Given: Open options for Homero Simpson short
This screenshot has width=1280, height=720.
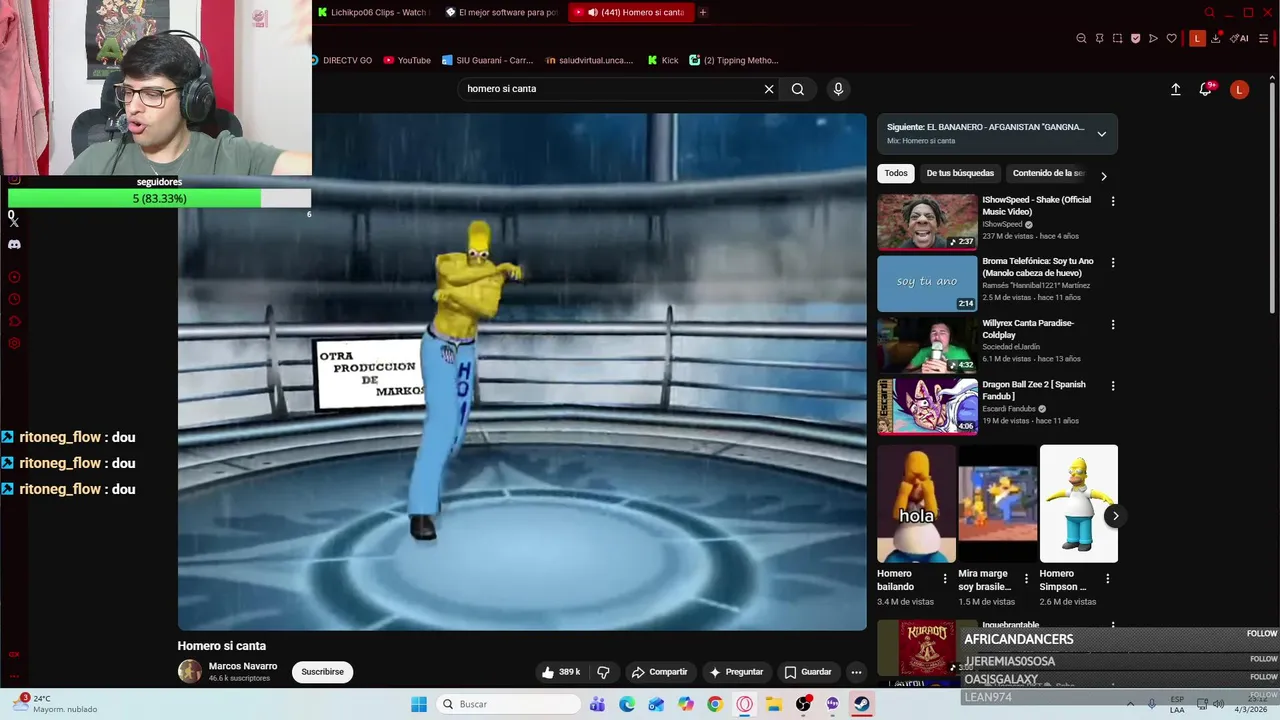Looking at the screenshot, I should pos(1107,579).
